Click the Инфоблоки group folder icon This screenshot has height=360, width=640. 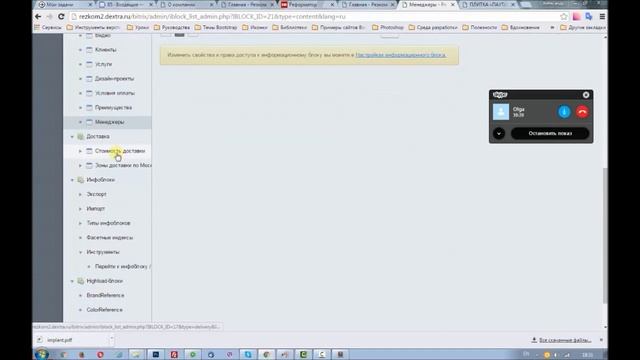[81, 180]
